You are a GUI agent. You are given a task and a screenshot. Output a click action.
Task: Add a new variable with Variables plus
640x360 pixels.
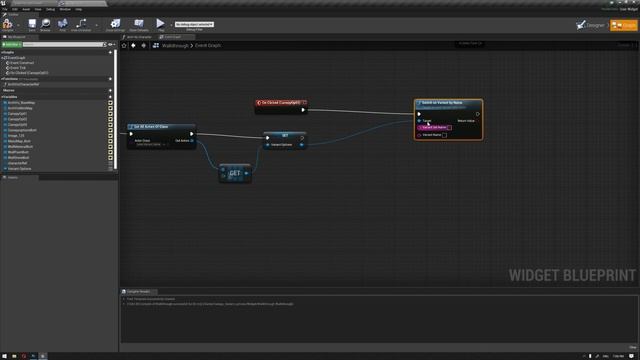click(110, 97)
